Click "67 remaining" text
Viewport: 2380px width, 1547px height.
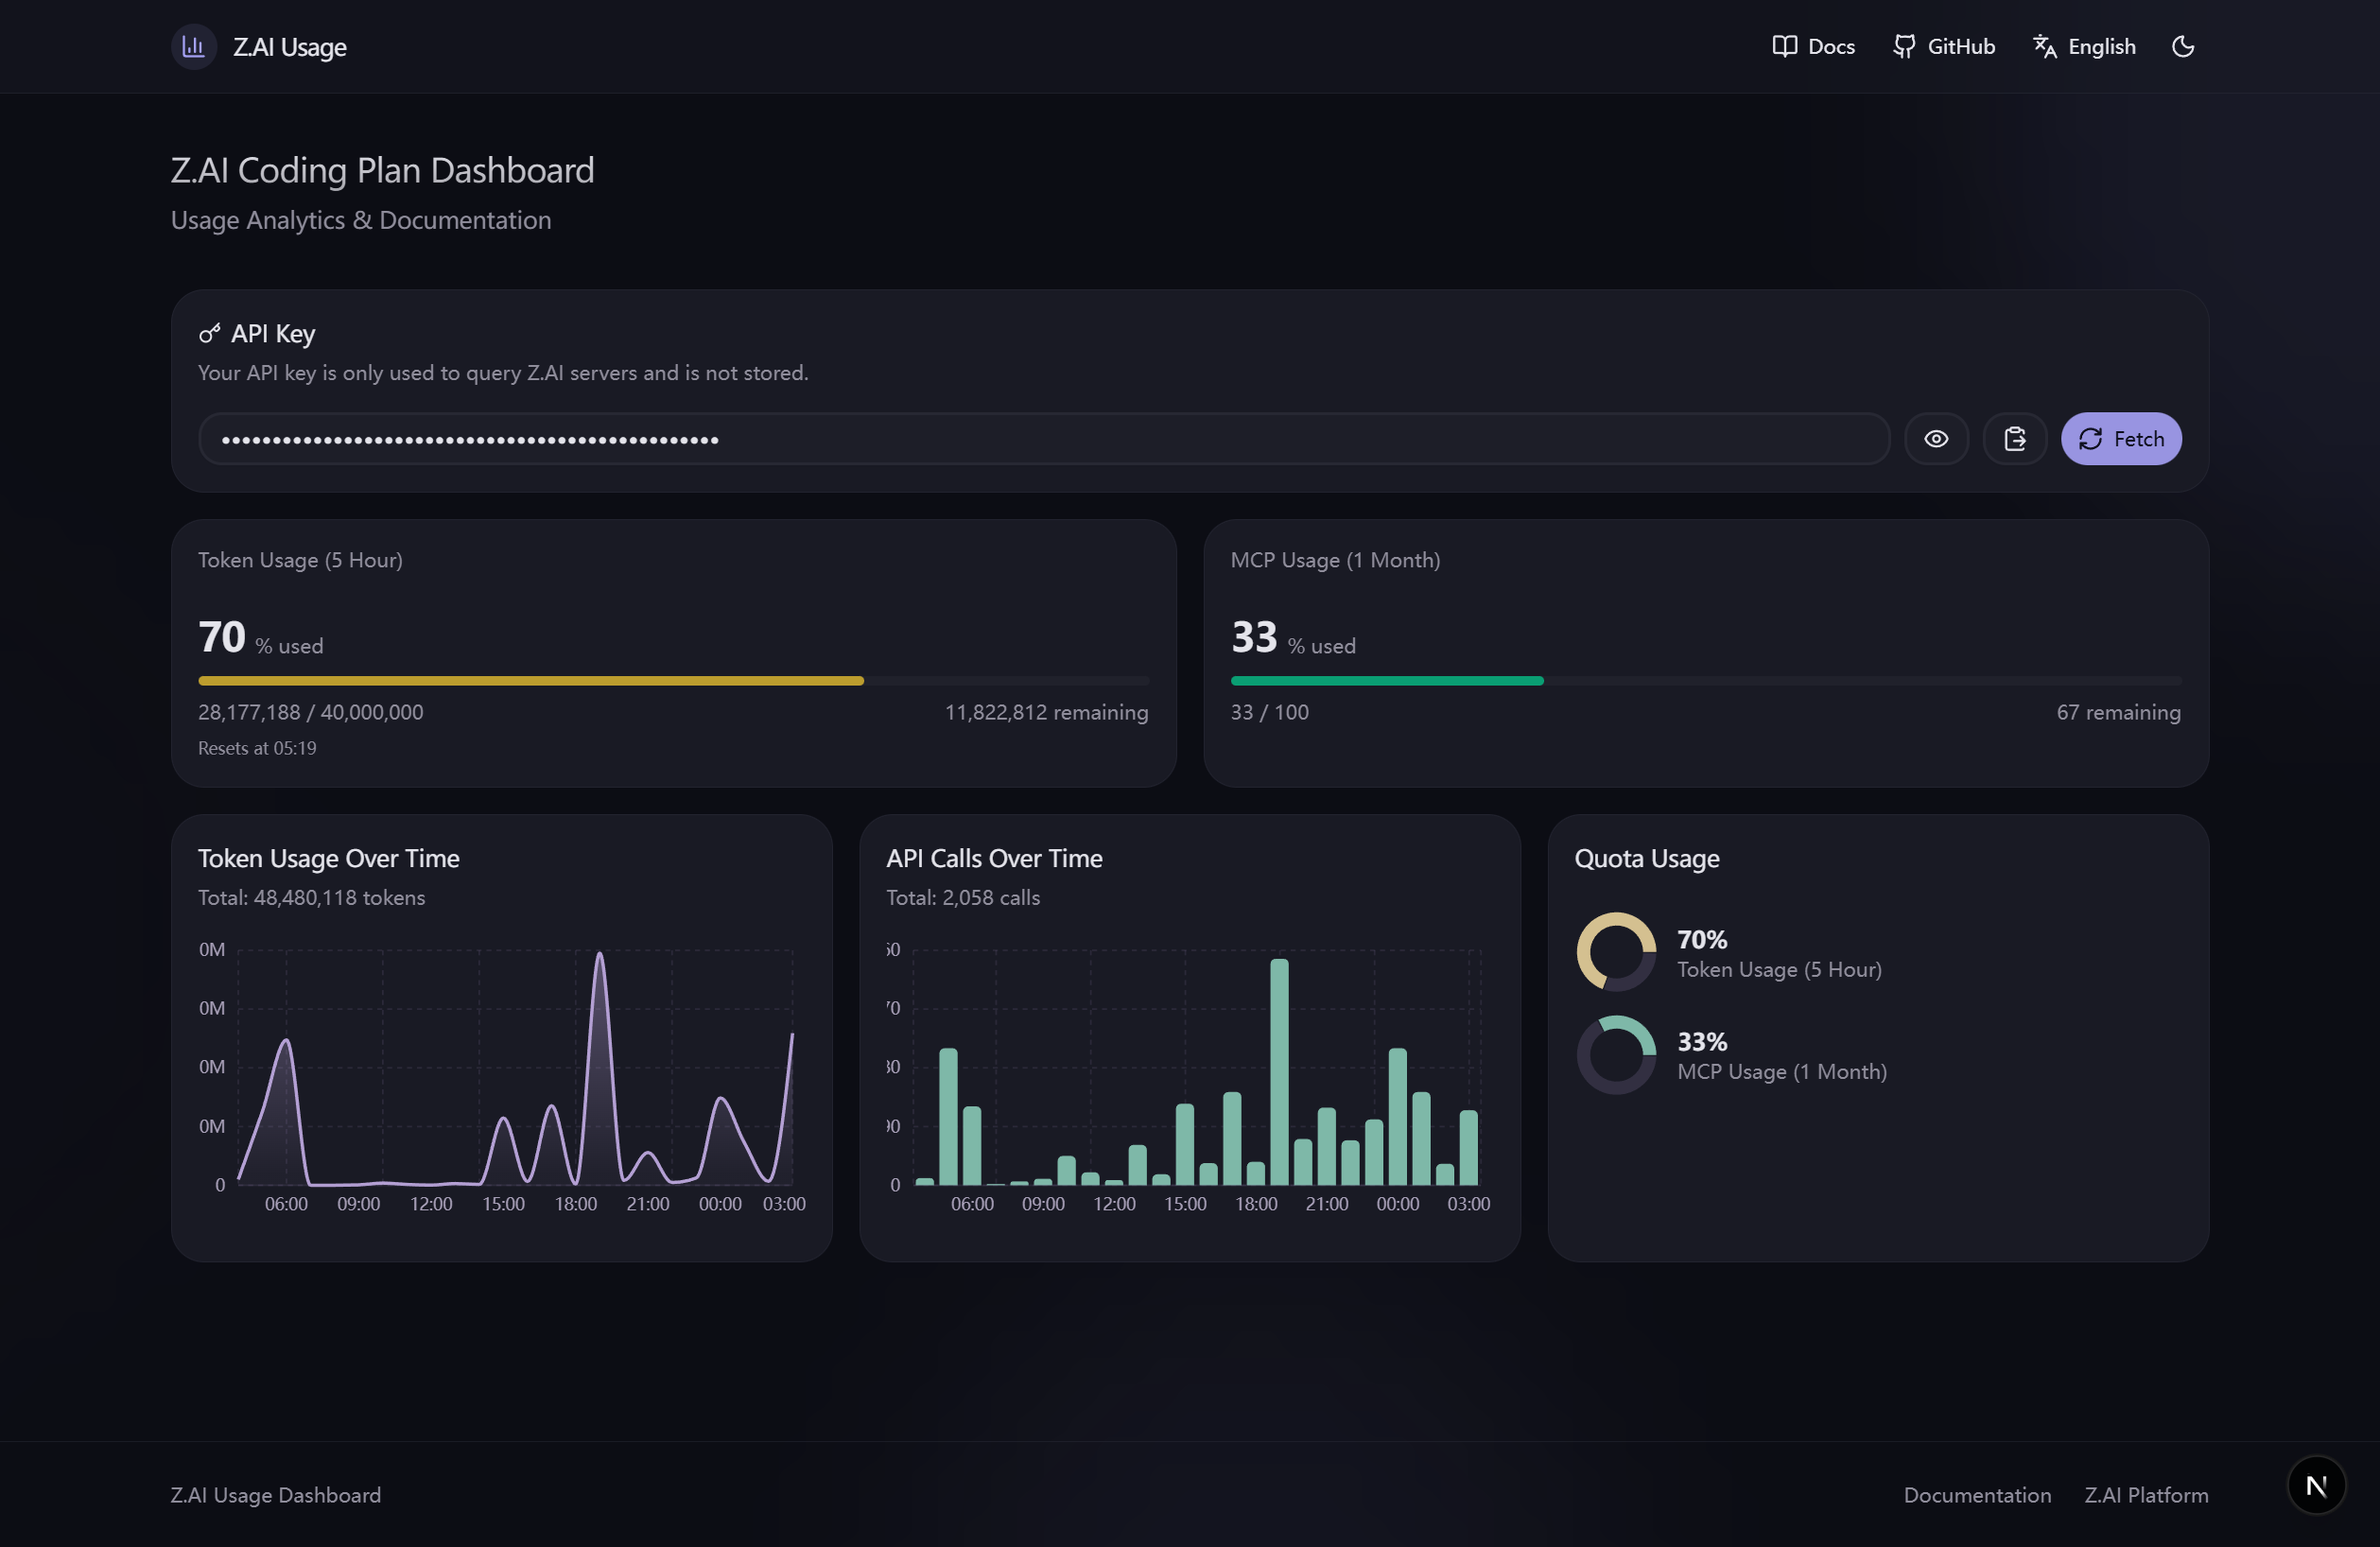(2118, 712)
